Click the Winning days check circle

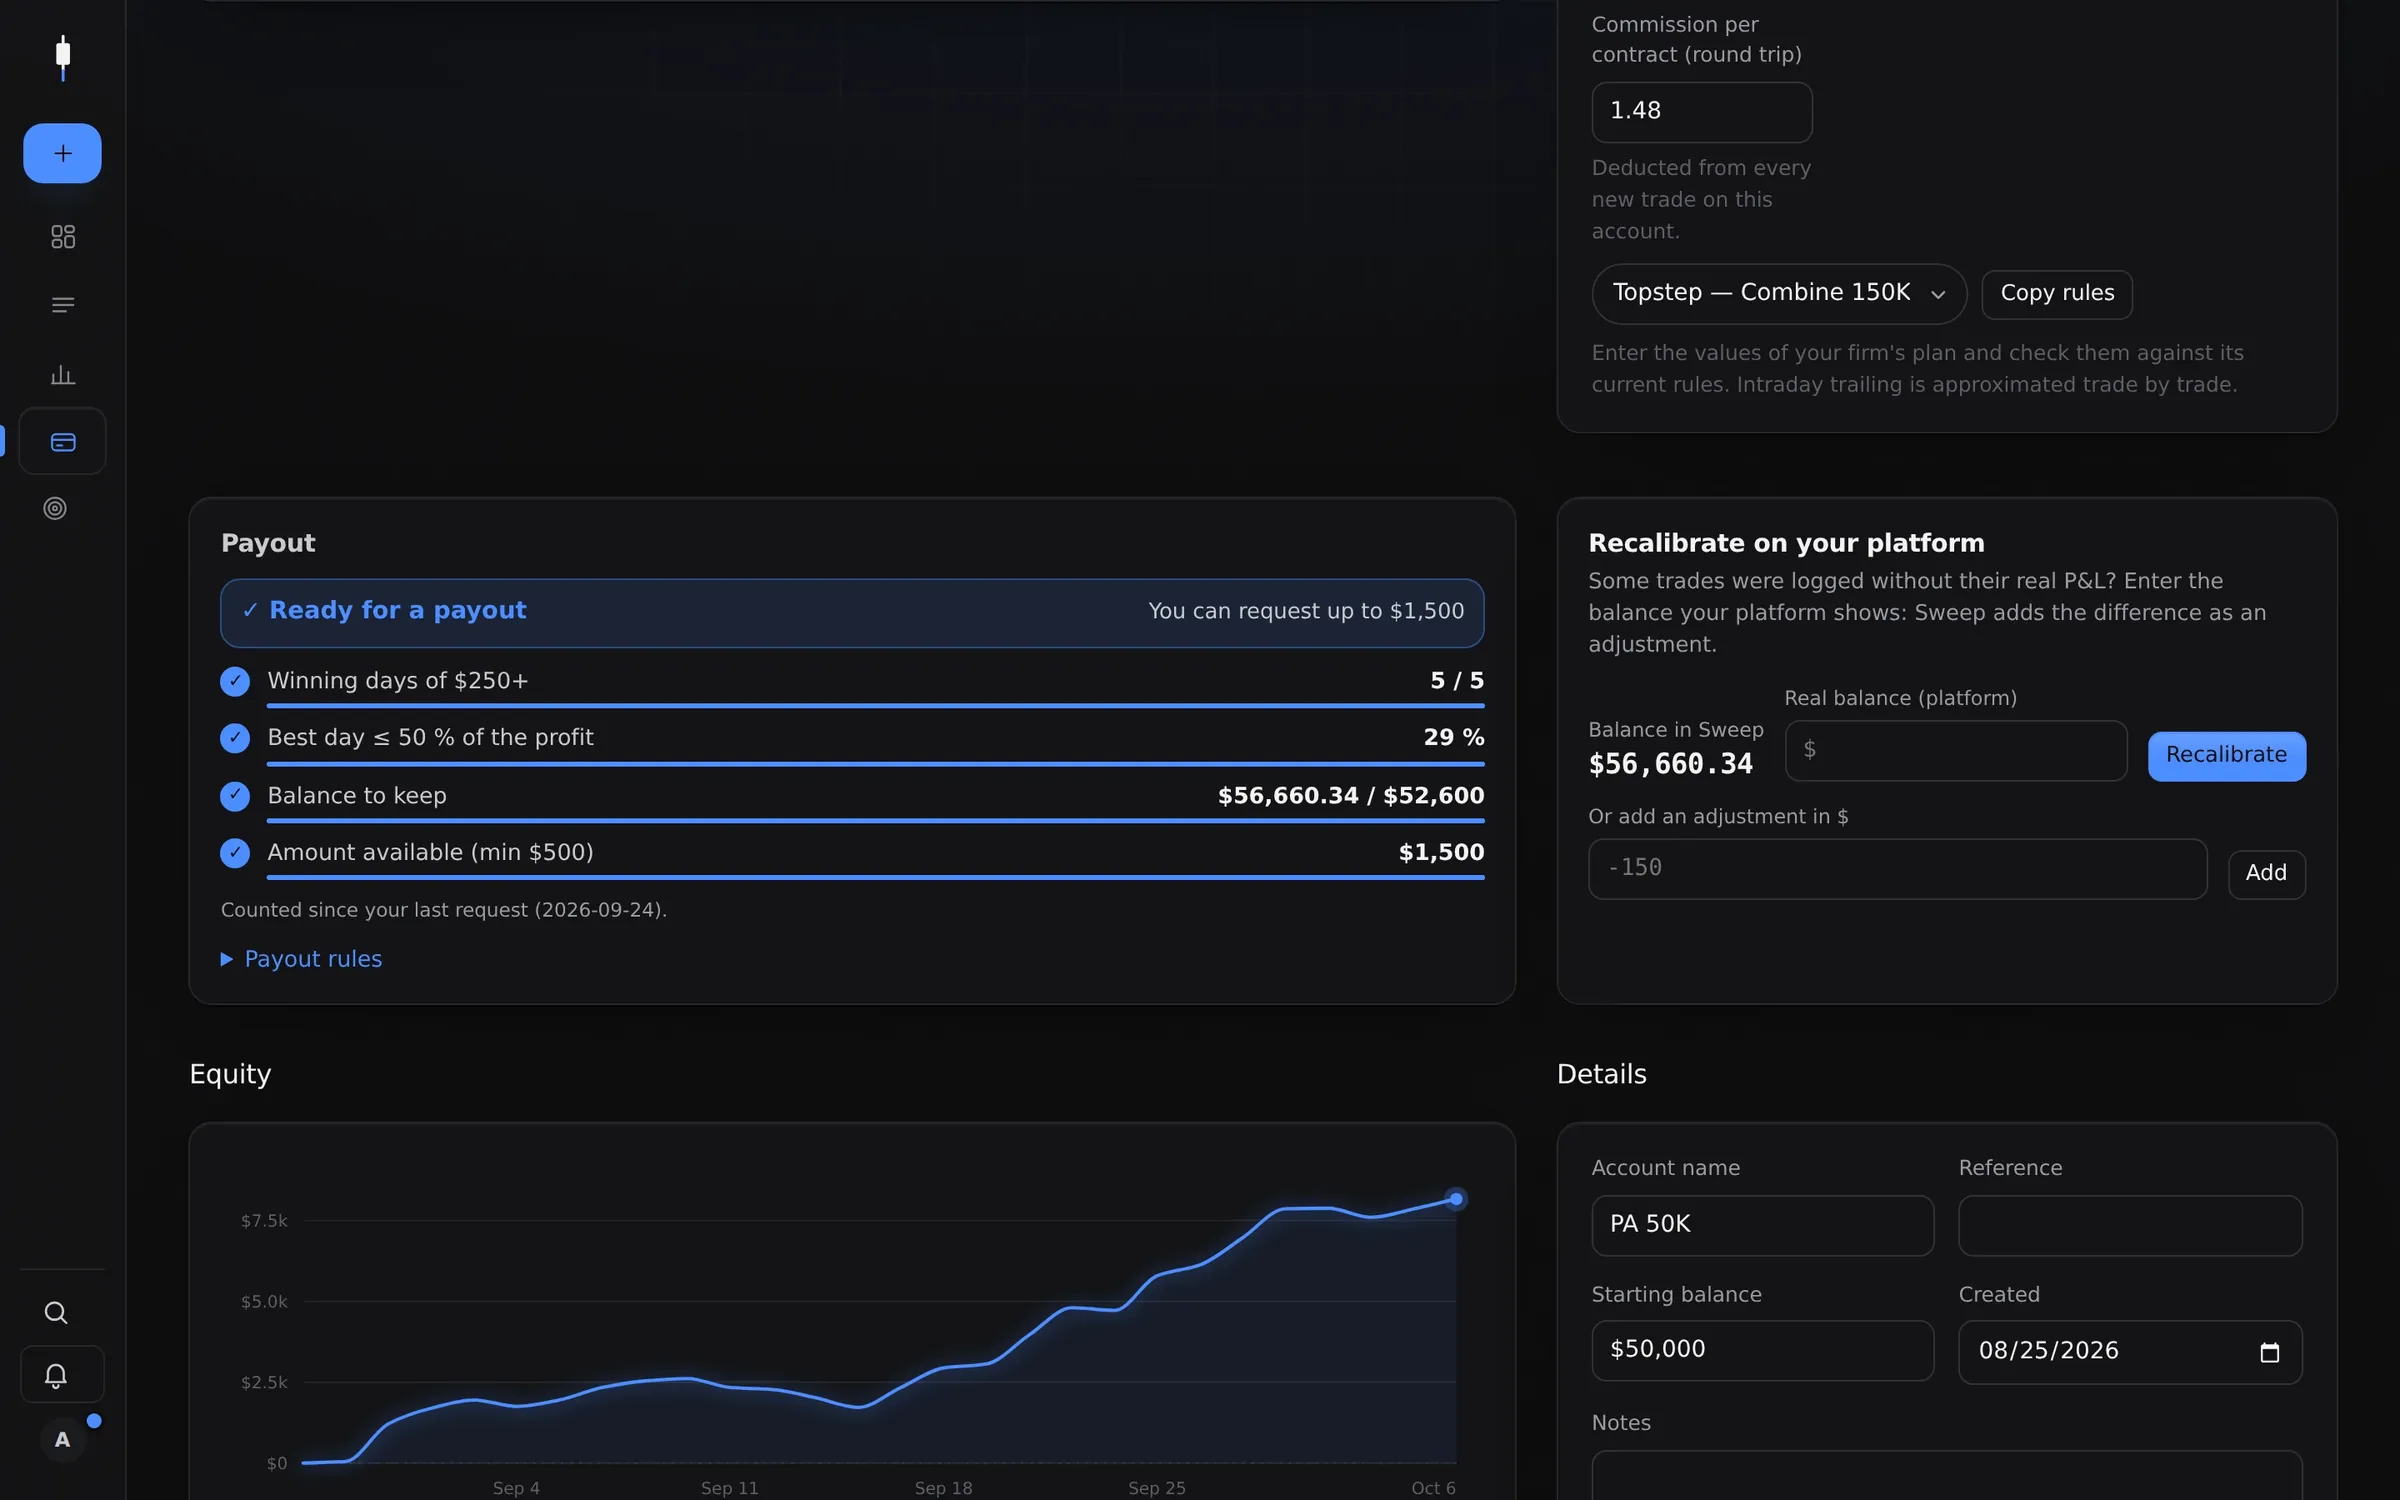(x=235, y=682)
